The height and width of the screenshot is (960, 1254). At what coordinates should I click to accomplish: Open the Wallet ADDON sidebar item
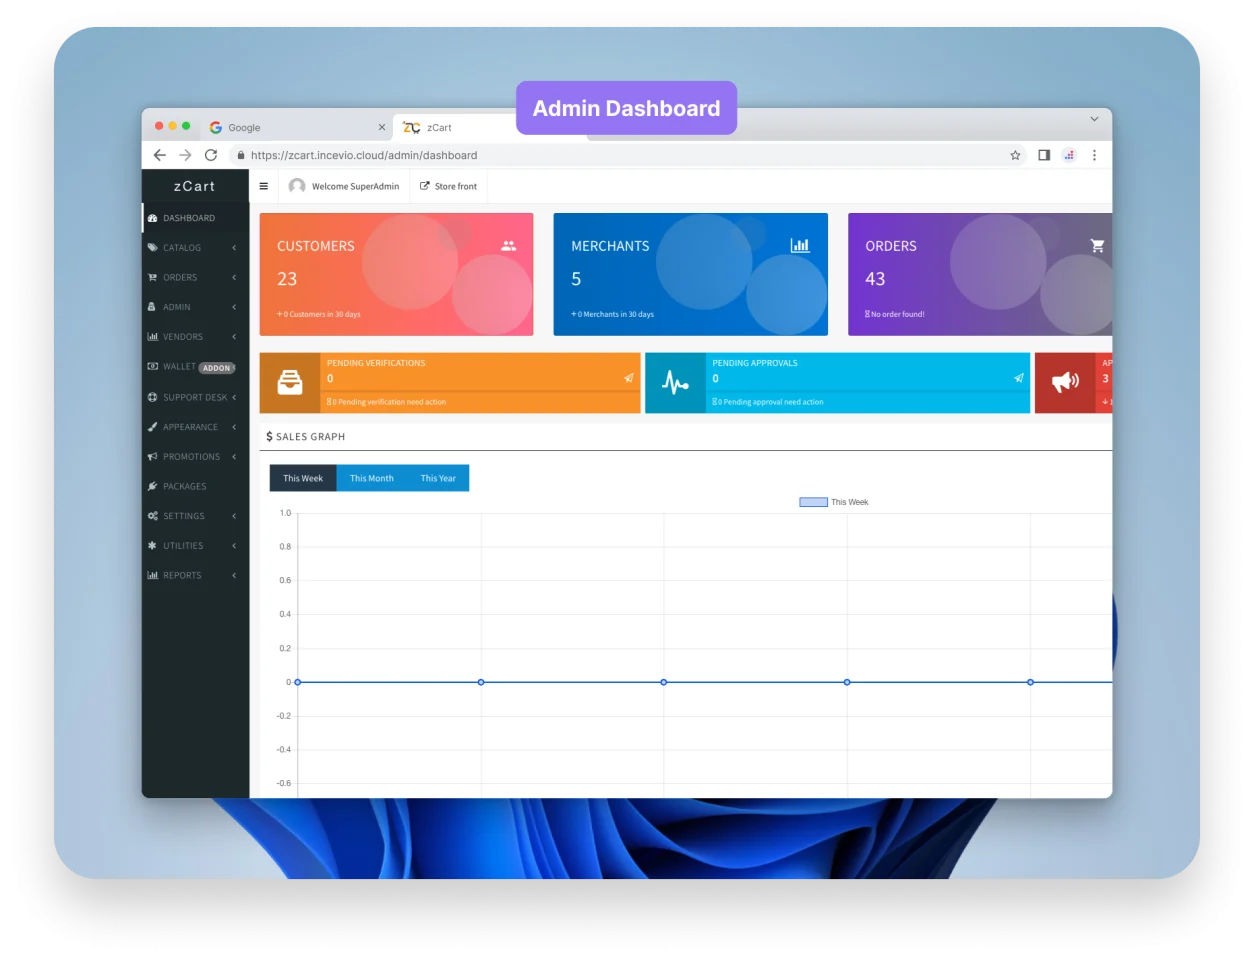[x=195, y=367]
